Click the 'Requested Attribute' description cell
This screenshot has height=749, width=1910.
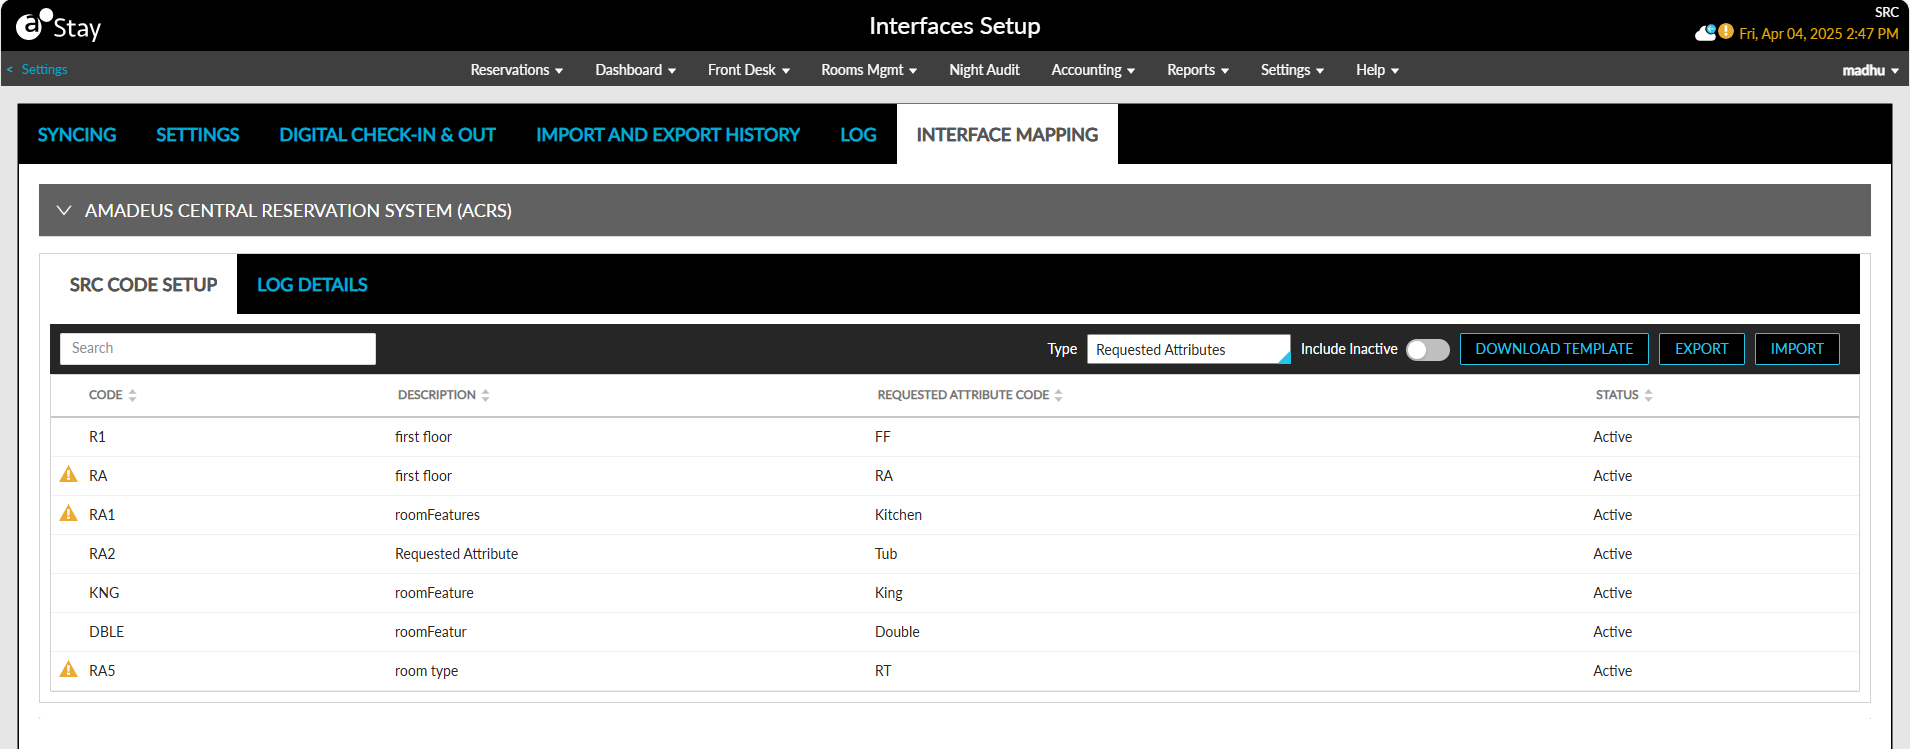456,553
